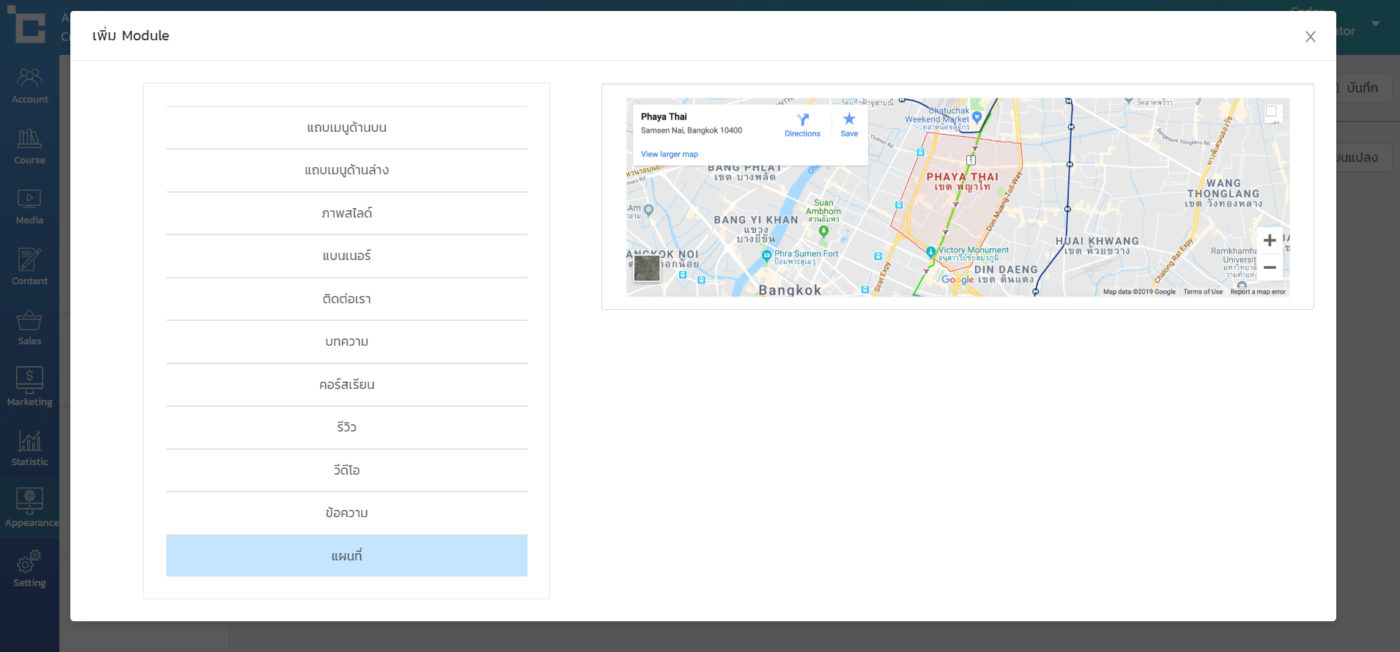Choose the วีดีโอ module
The width and height of the screenshot is (1400, 652).
pyautogui.click(x=346, y=470)
